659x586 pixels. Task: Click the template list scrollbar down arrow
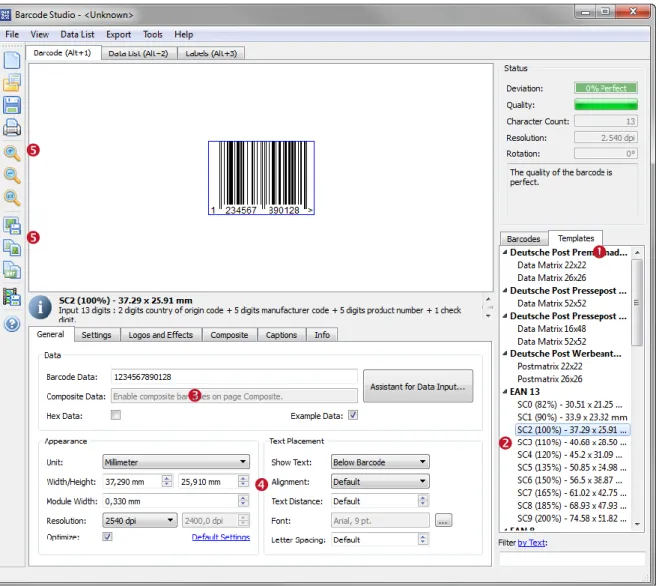(x=637, y=524)
